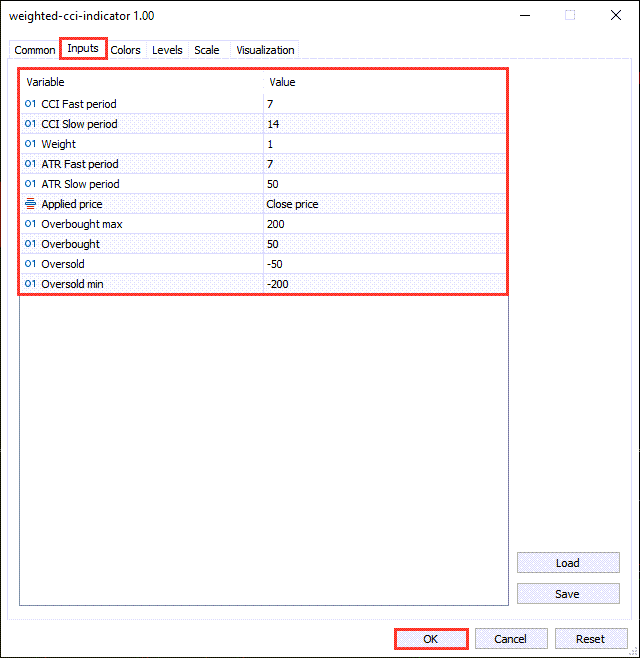Save the input settings with Save
The height and width of the screenshot is (658, 640).
pos(567,593)
